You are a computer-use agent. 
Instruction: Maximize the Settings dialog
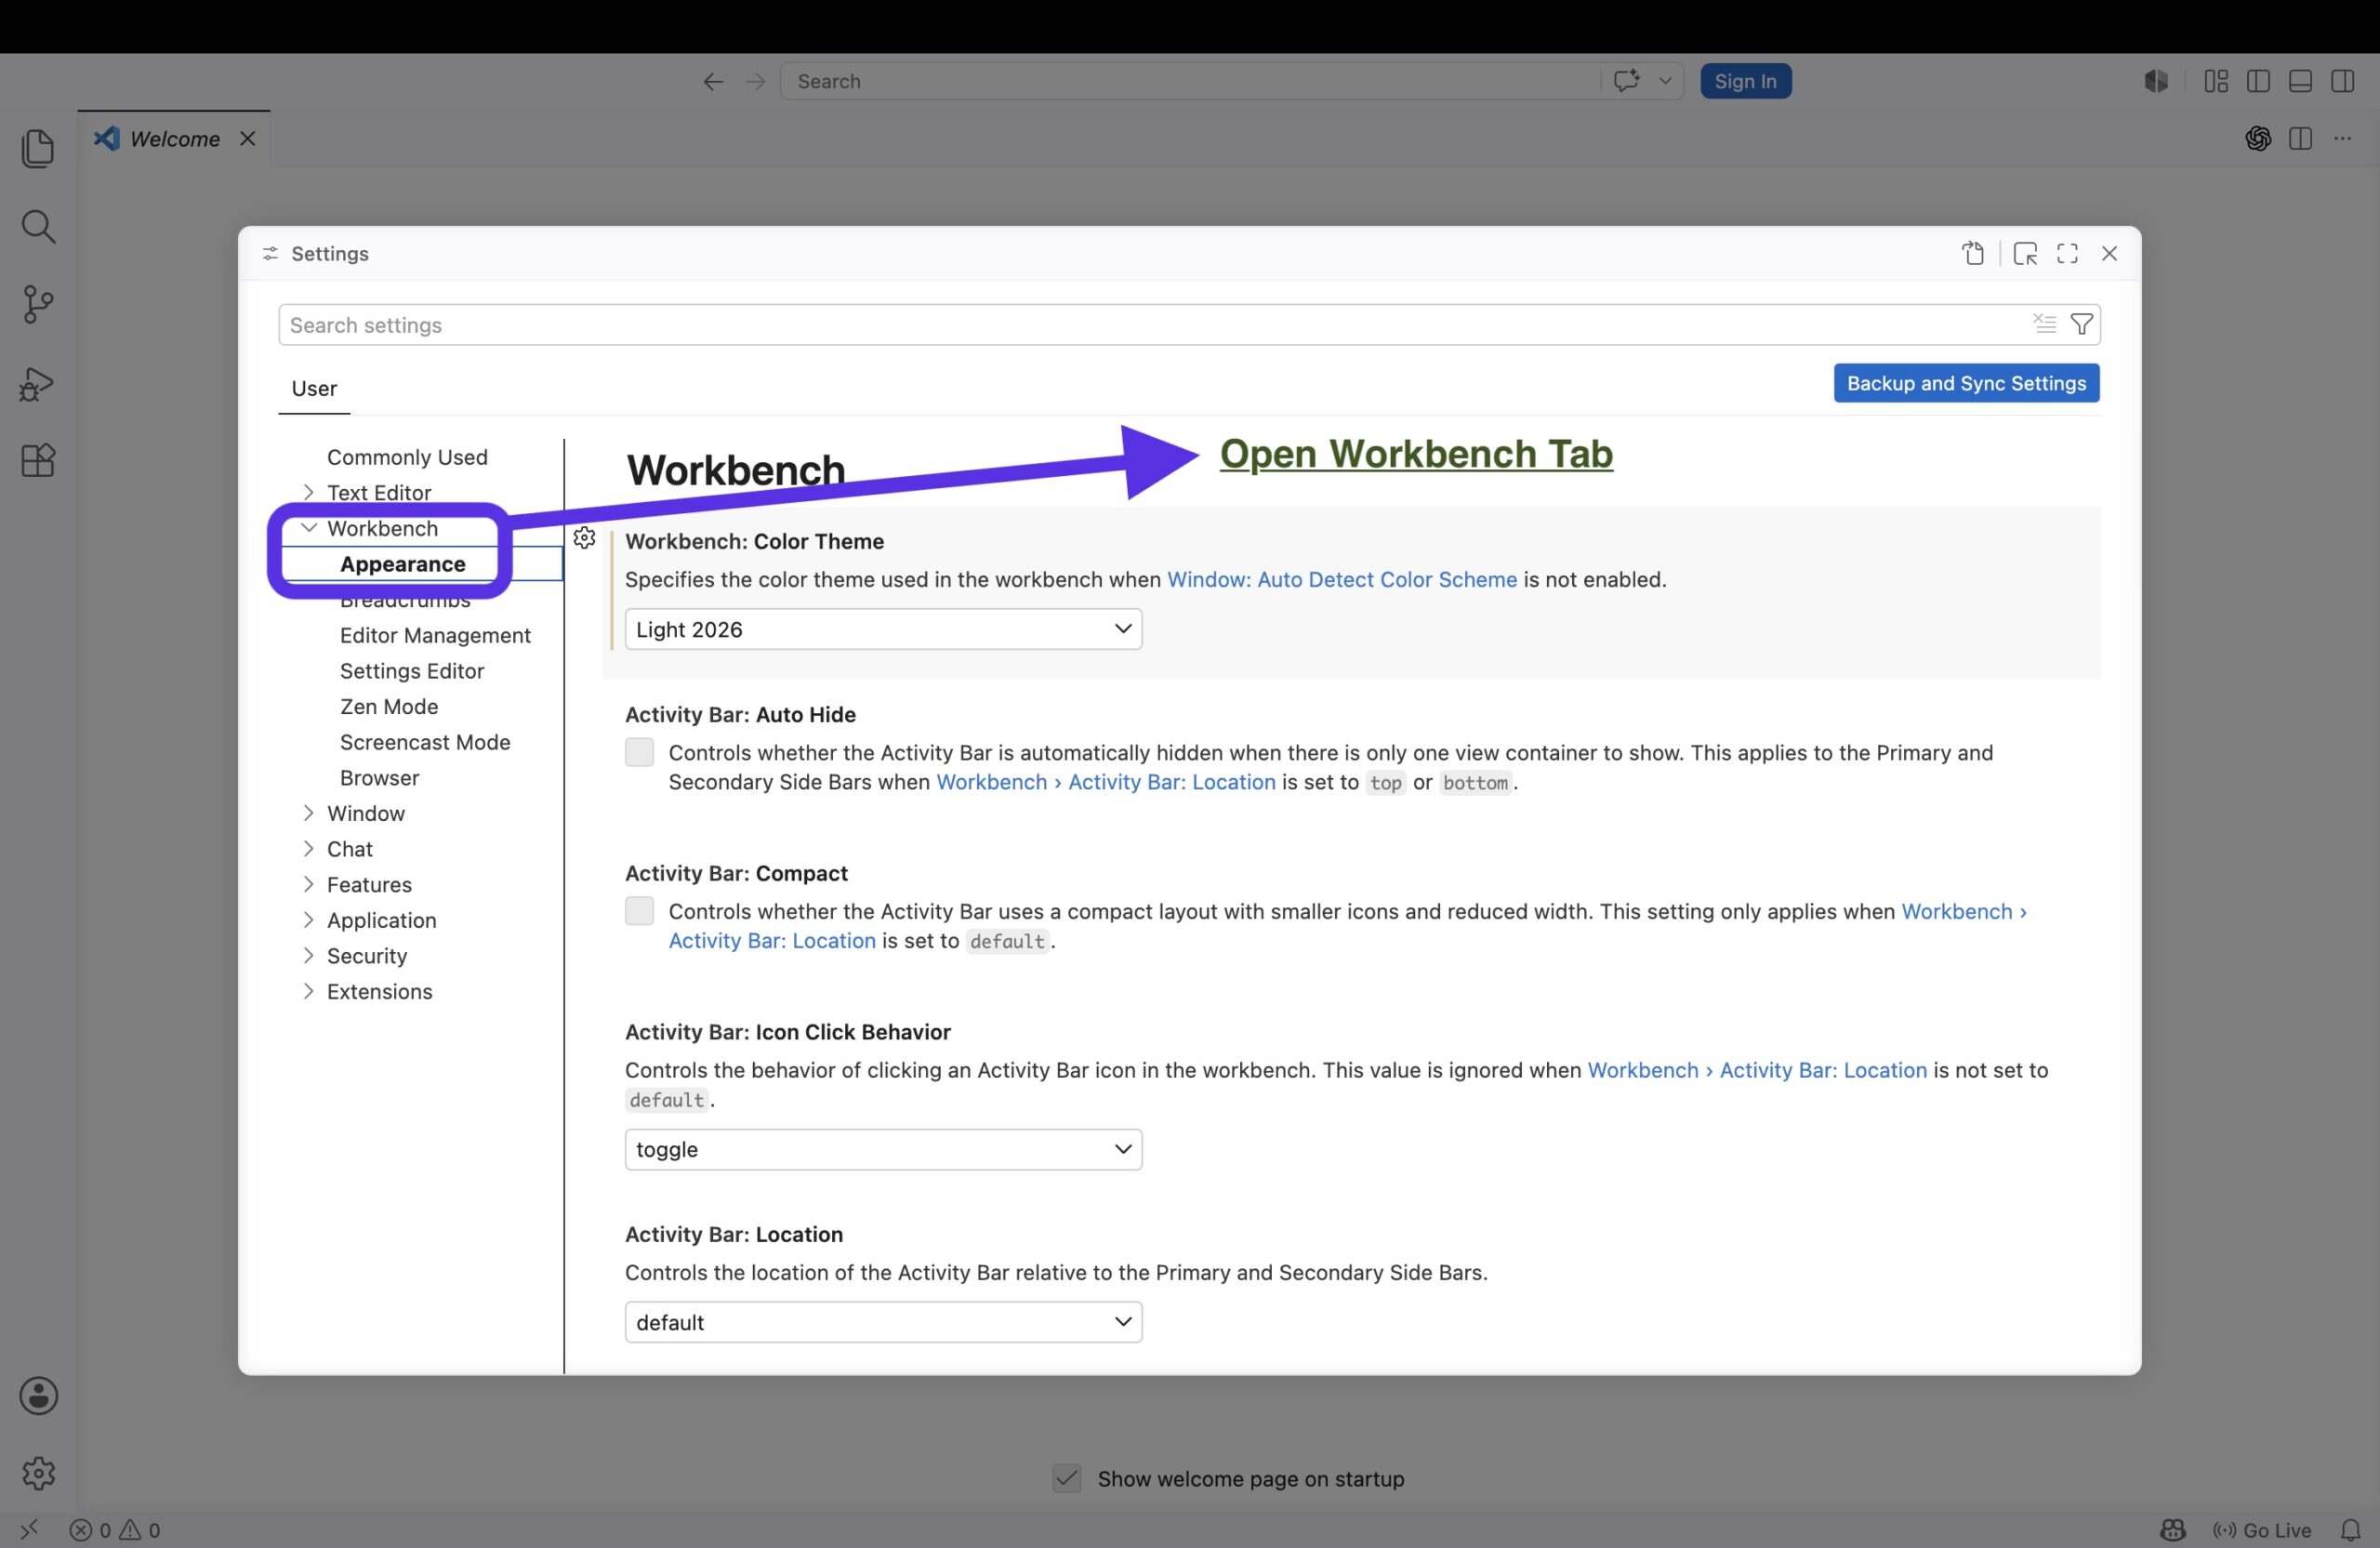2067,254
